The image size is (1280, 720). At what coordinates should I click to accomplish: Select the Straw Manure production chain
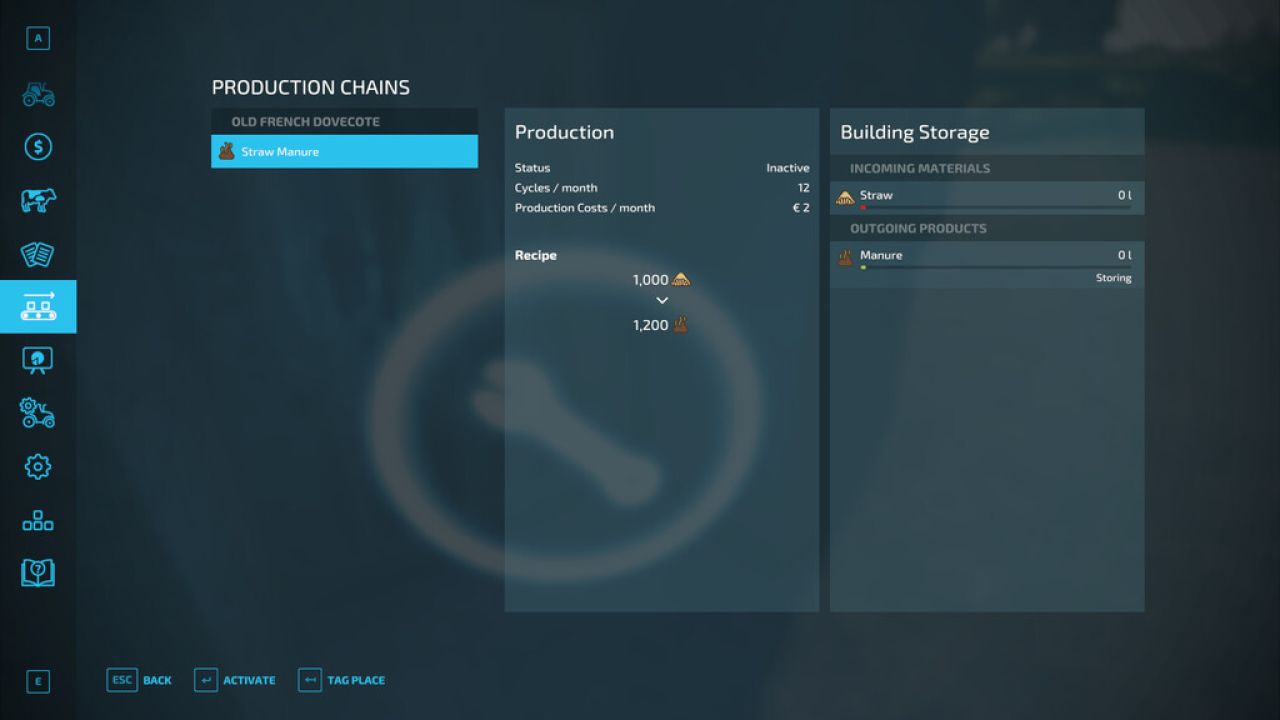coord(344,152)
